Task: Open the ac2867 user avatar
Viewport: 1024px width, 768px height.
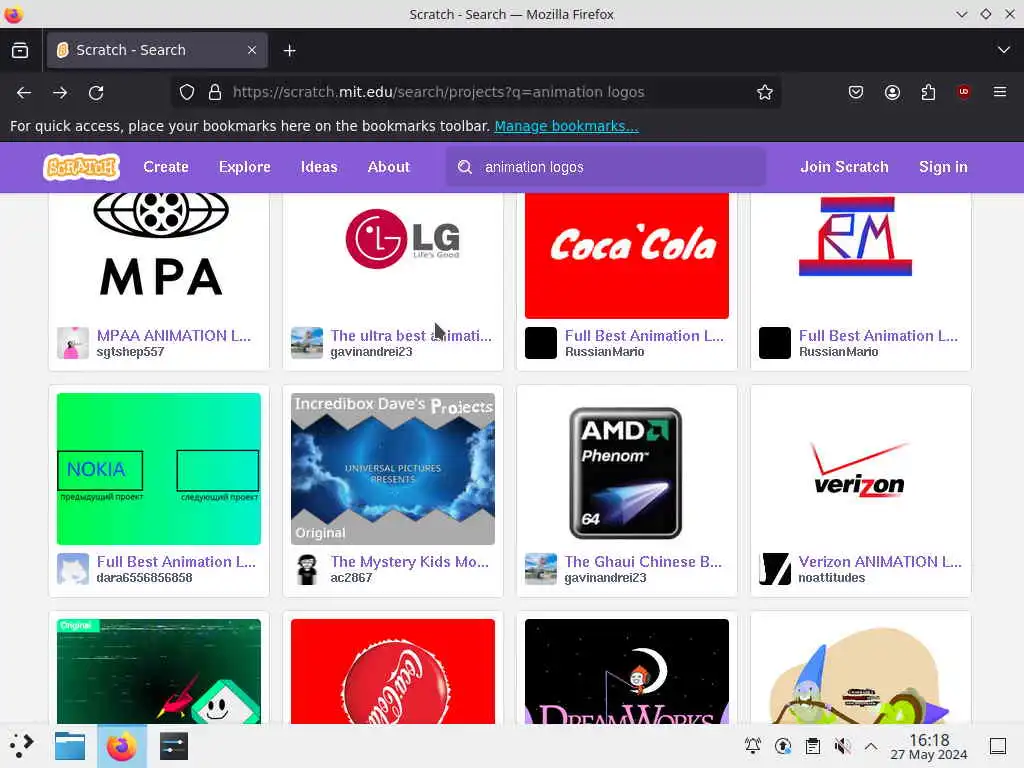Action: pyautogui.click(x=306, y=569)
